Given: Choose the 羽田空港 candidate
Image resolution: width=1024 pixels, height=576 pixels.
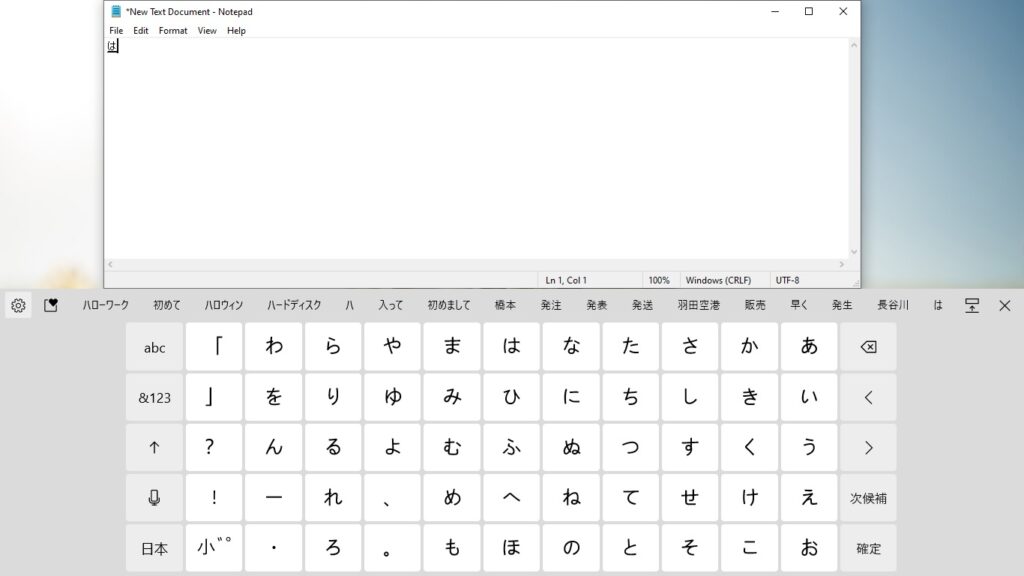Looking at the screenshot, I should (698, 306).
